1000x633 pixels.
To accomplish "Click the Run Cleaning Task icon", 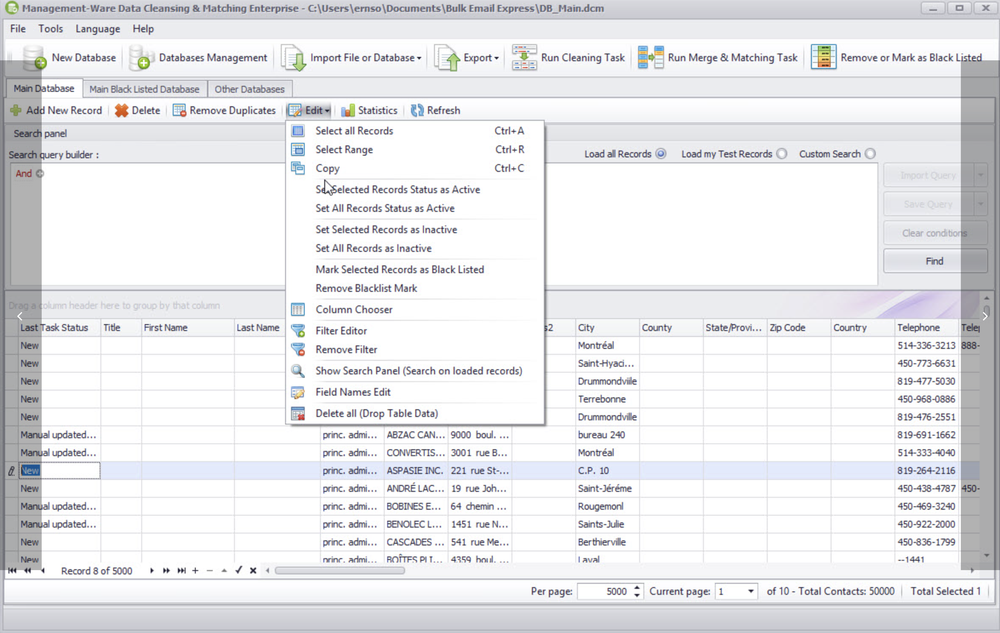I will [524, 57].
